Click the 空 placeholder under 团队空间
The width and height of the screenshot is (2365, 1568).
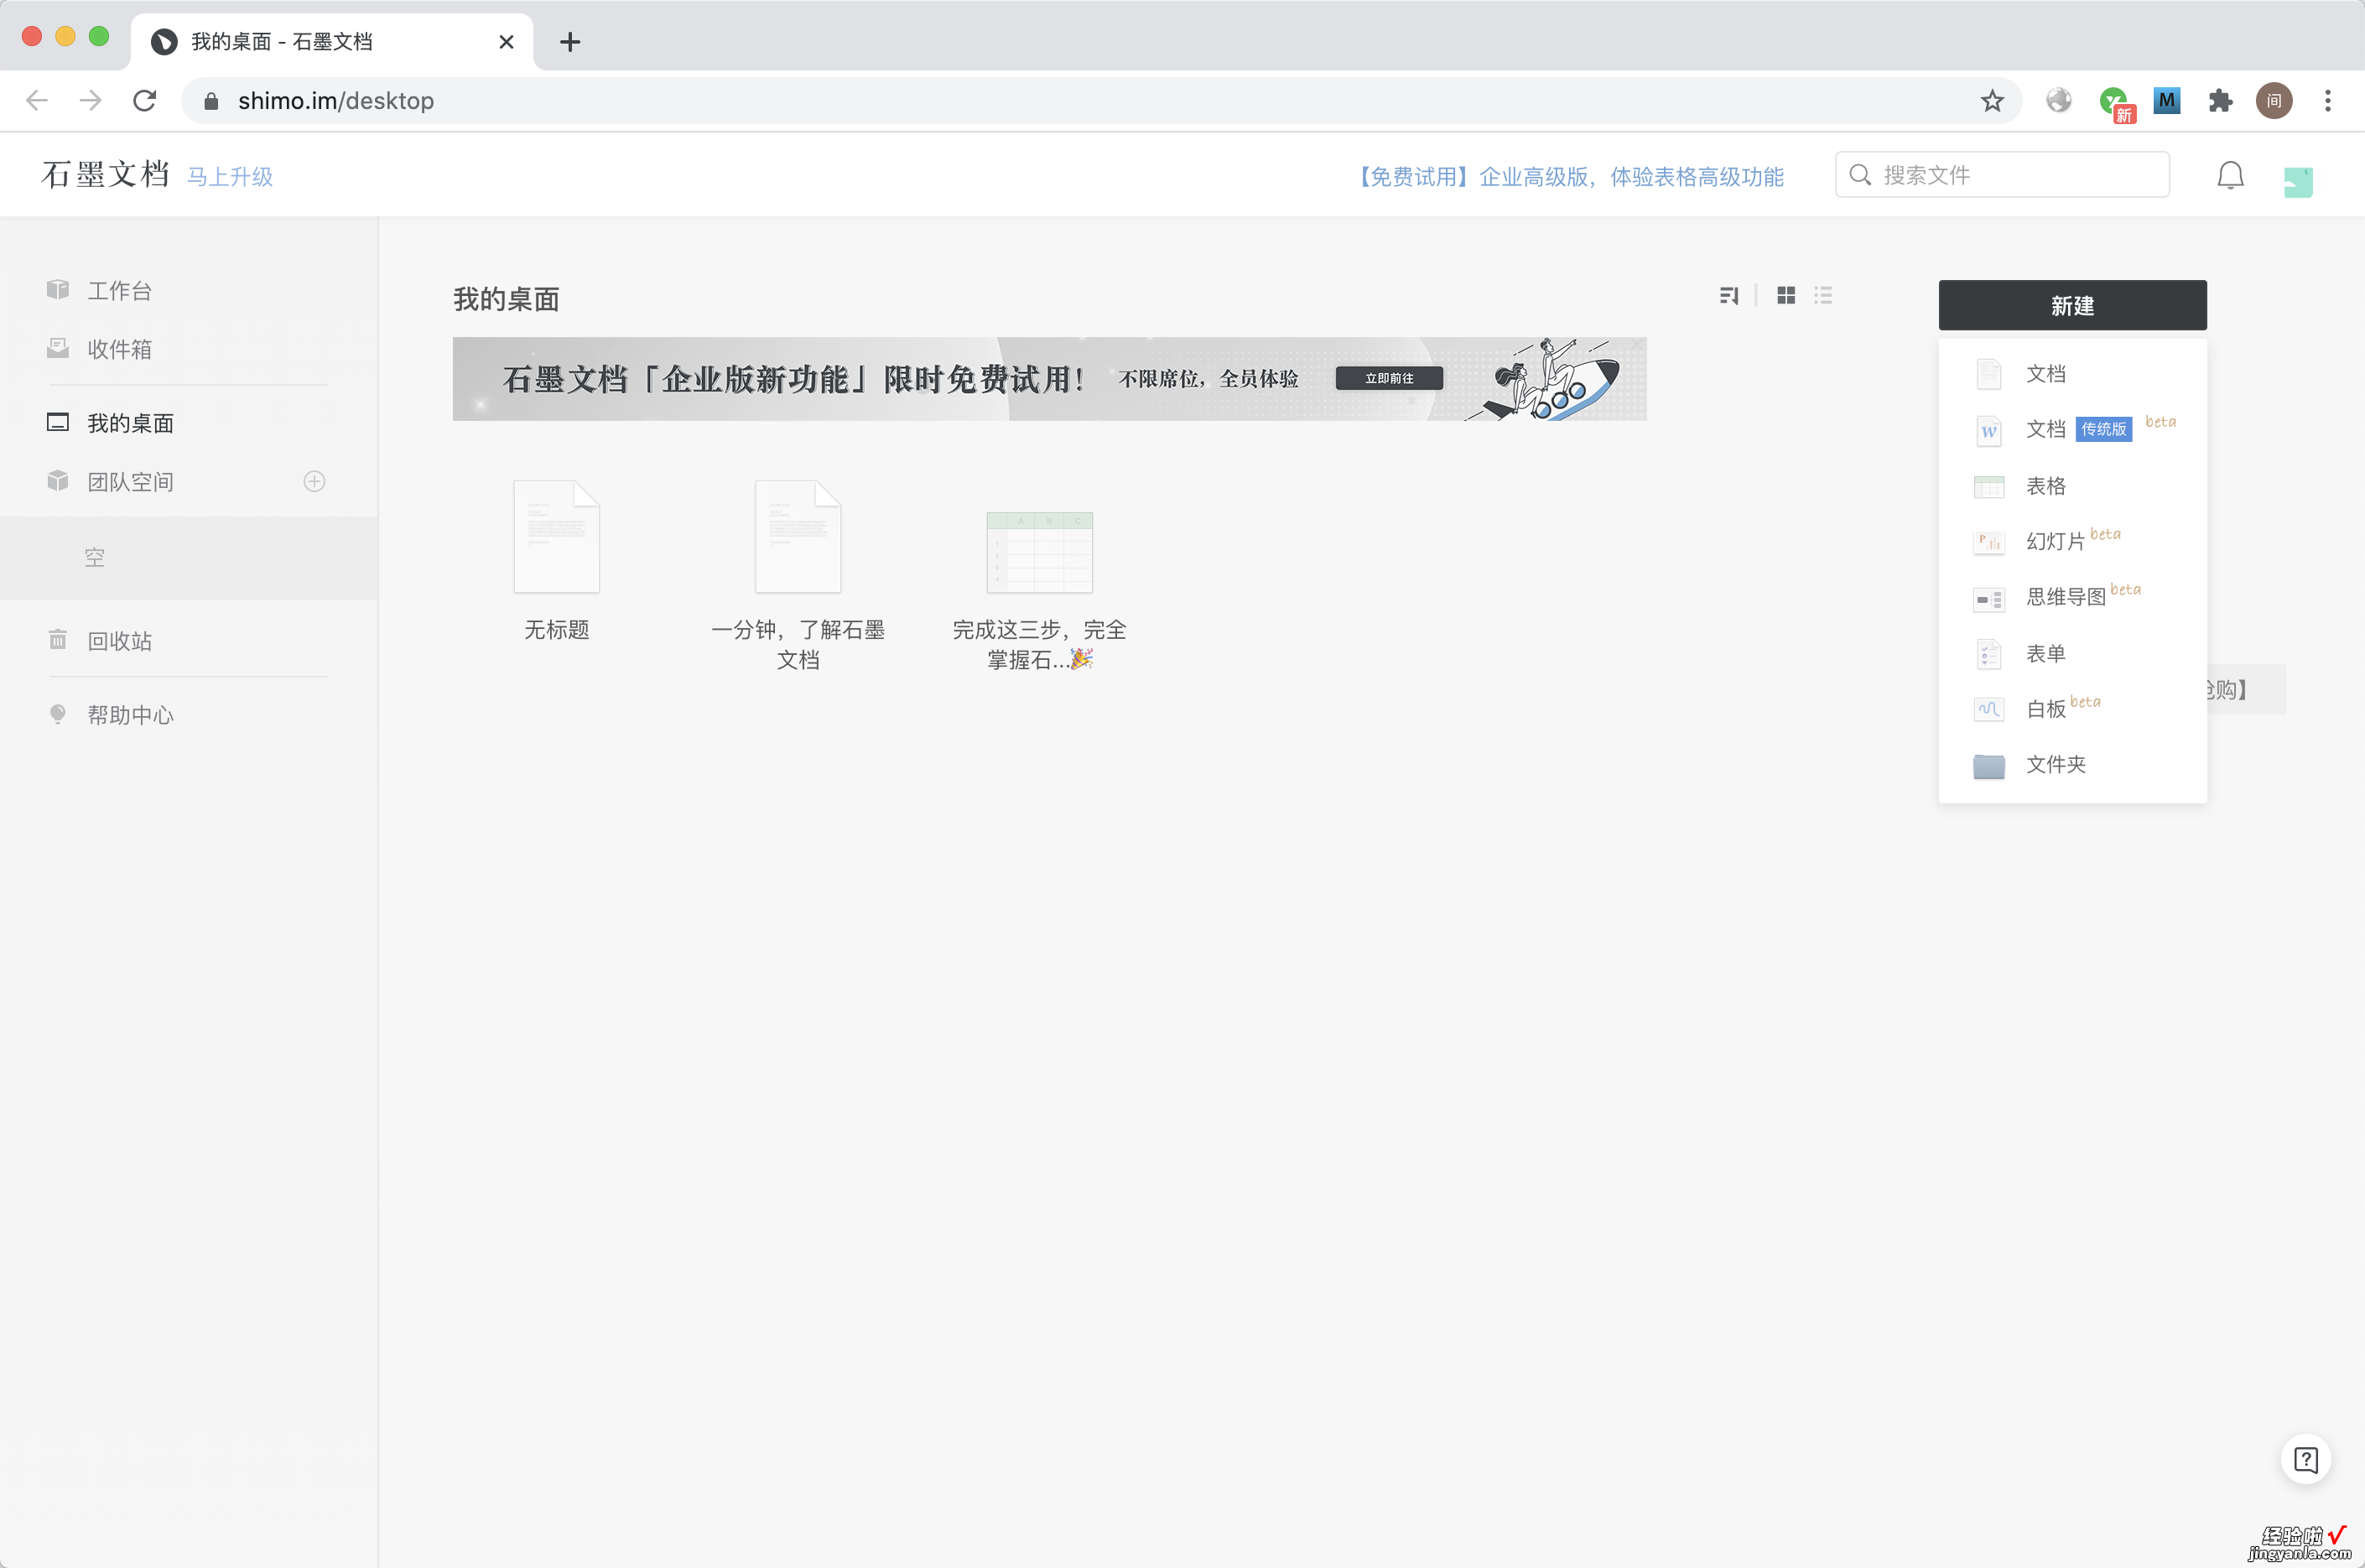(x=95, y=558)
